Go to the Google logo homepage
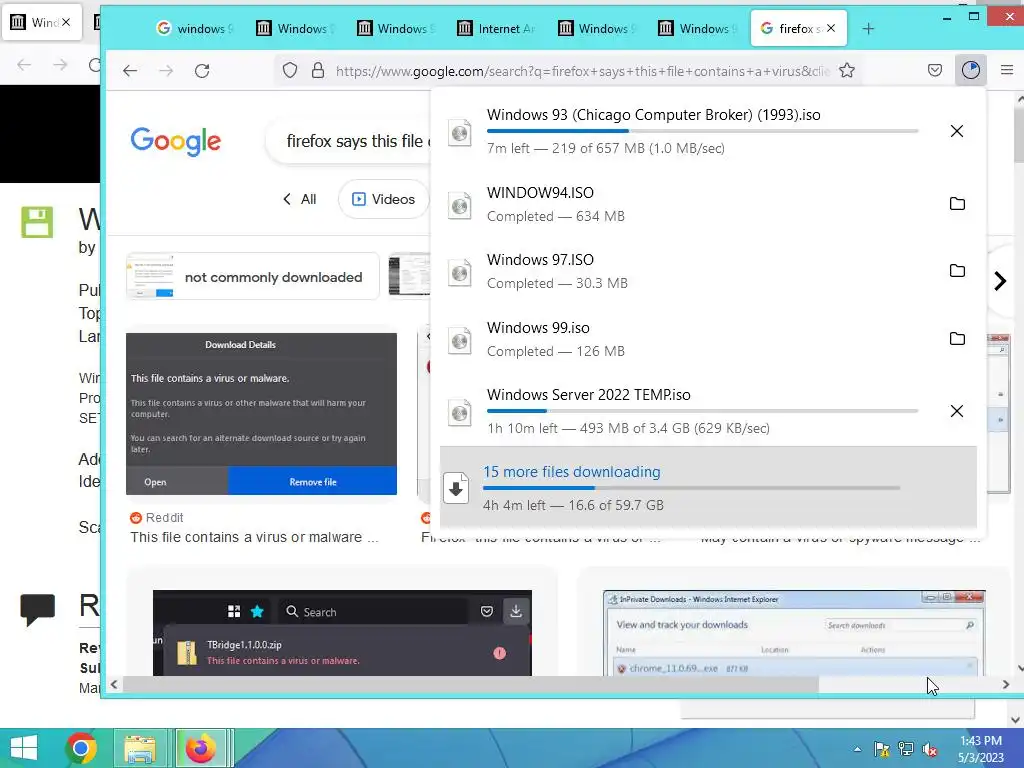The width and height of the screenshot is (1024, 768). (176, 141)
